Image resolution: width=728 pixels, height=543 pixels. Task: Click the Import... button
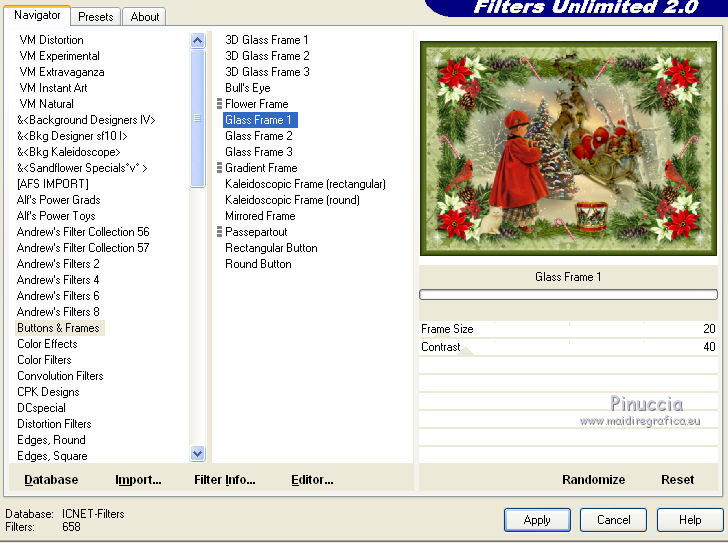[x=138, y=480]
